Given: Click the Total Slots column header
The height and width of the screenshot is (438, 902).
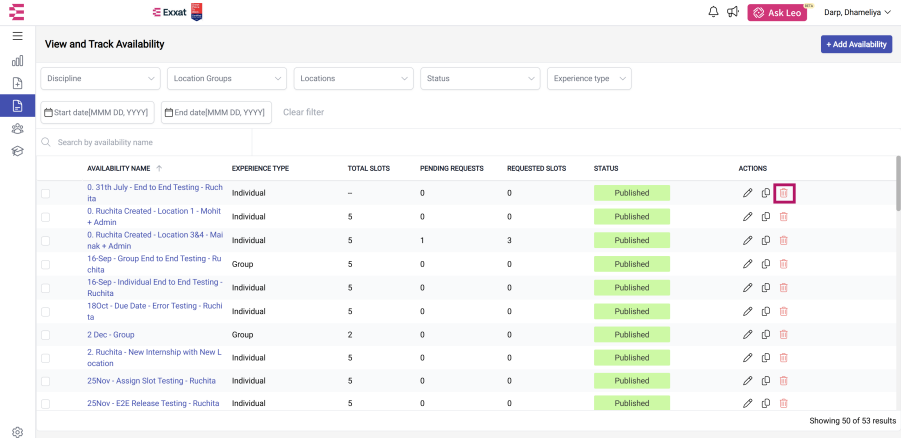Looking at the screenshot, I should (369, 169).
